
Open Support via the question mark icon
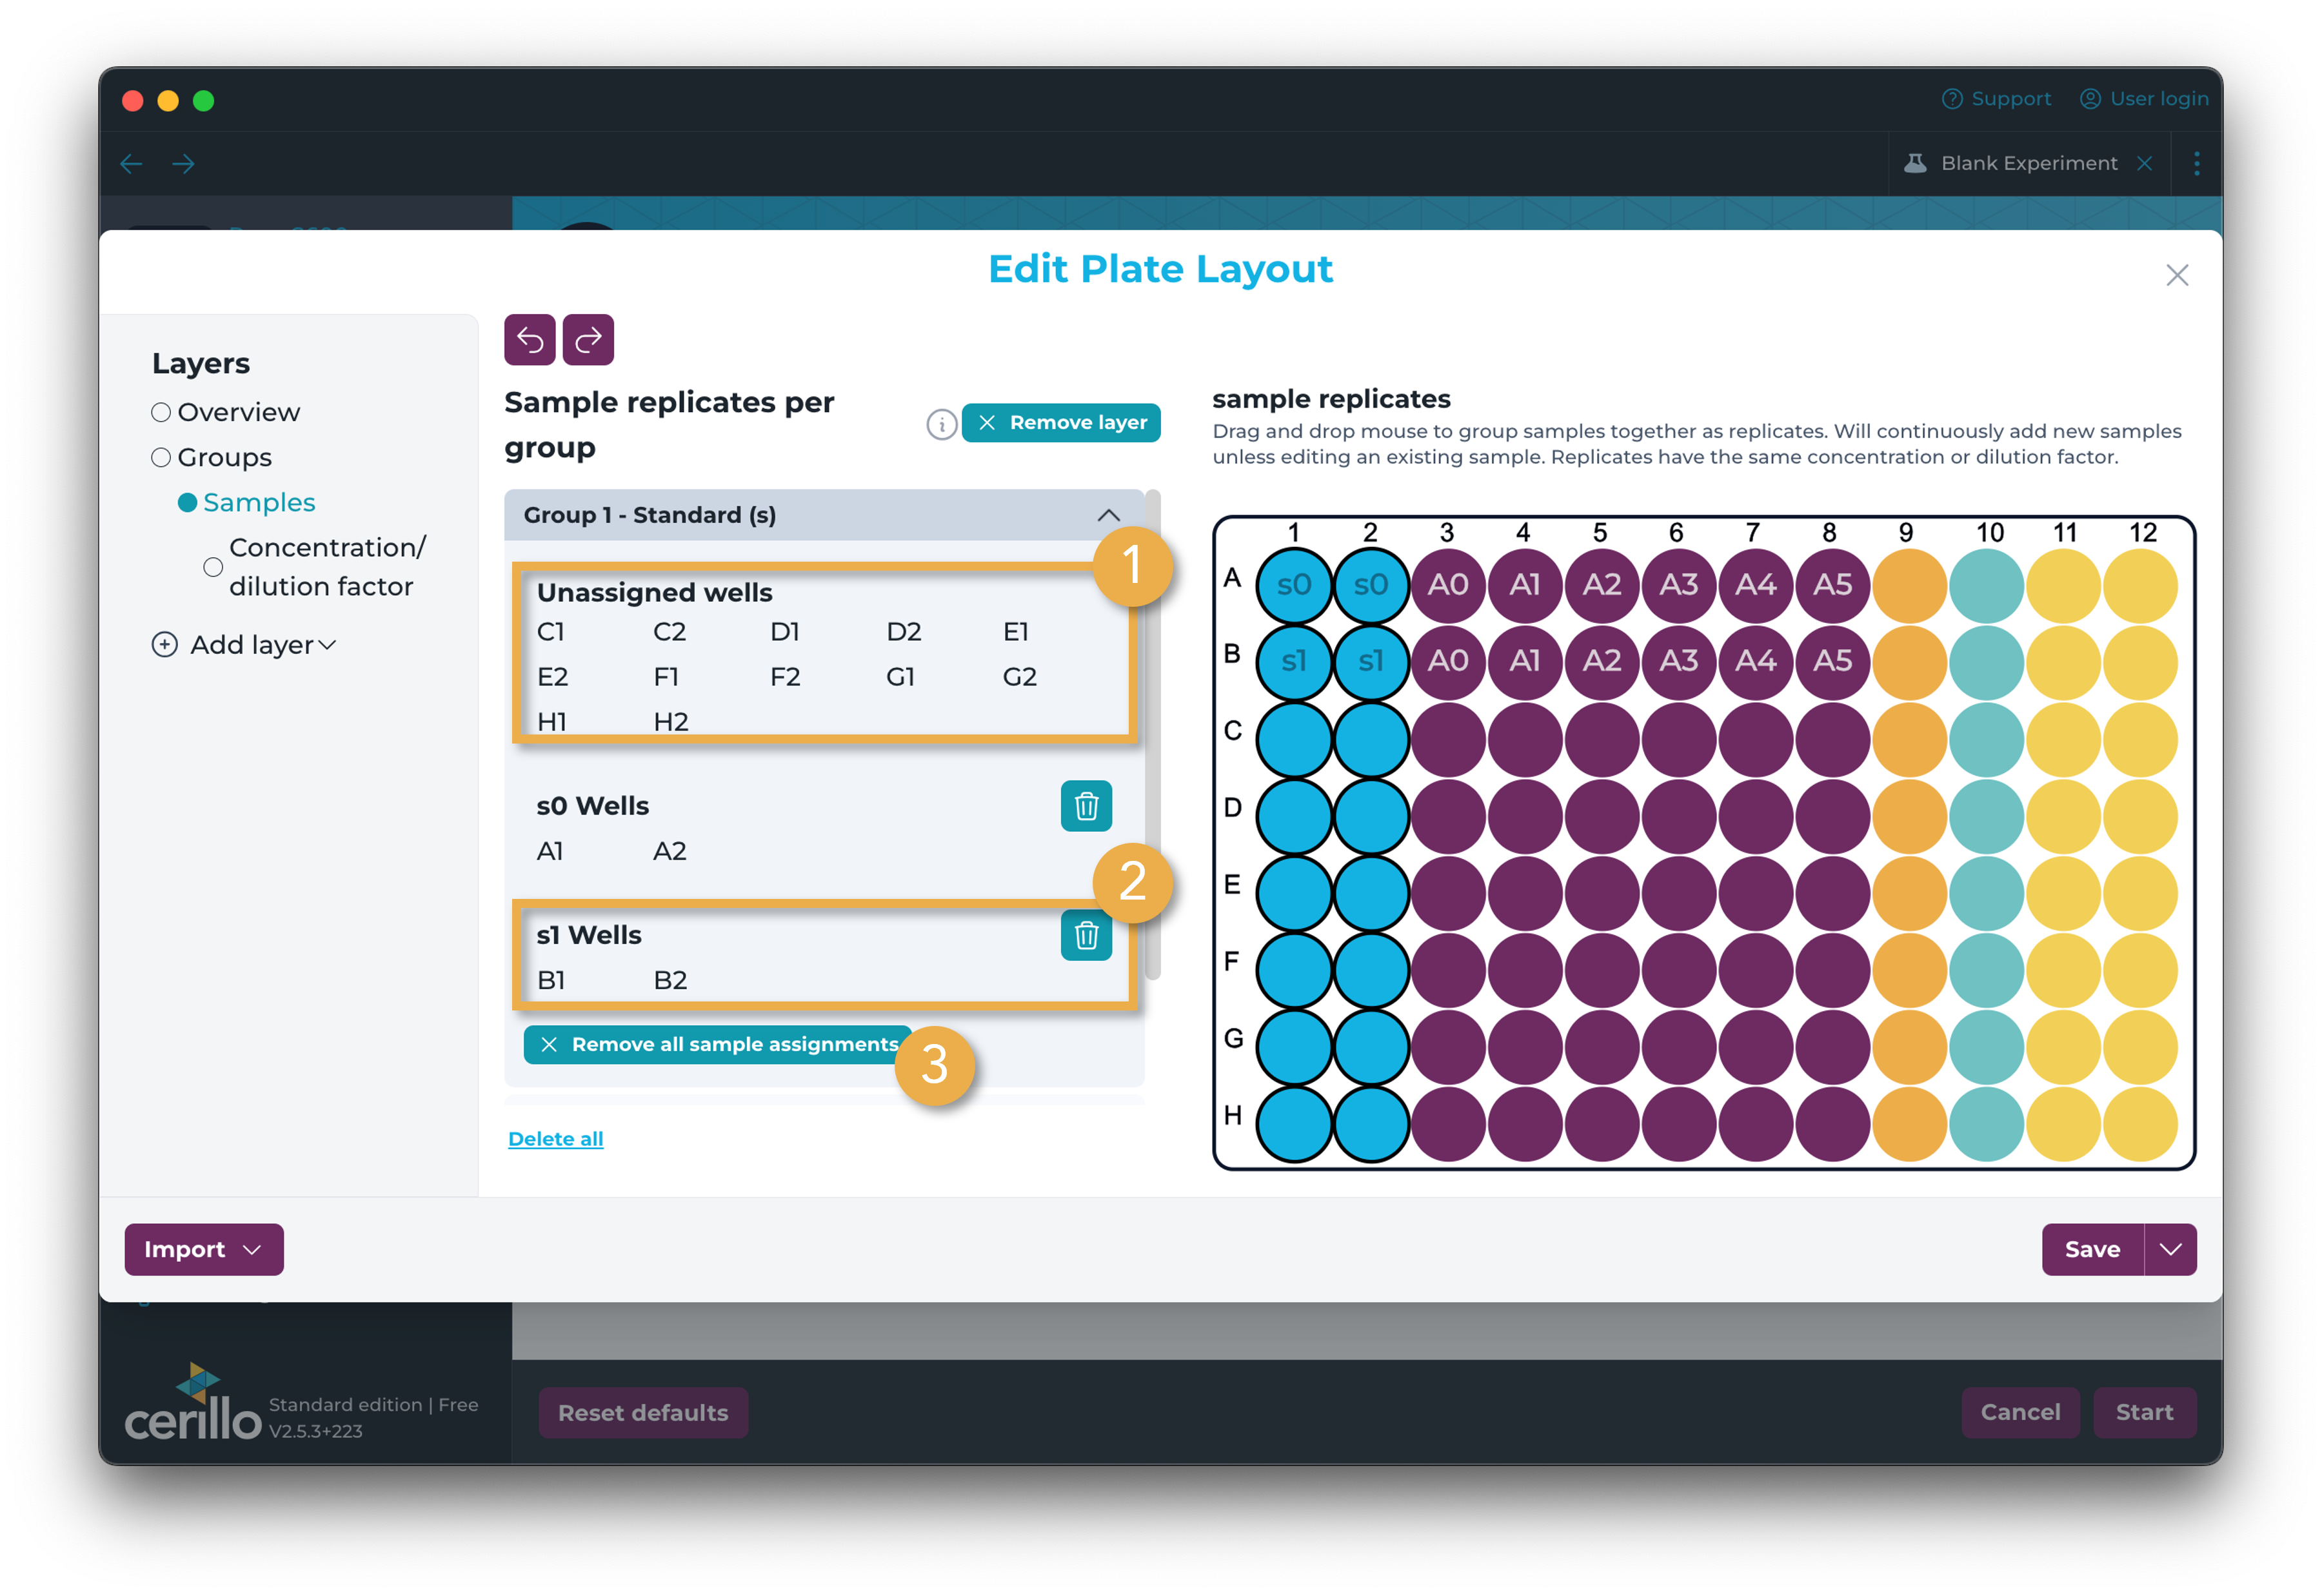pos(1952,98)
